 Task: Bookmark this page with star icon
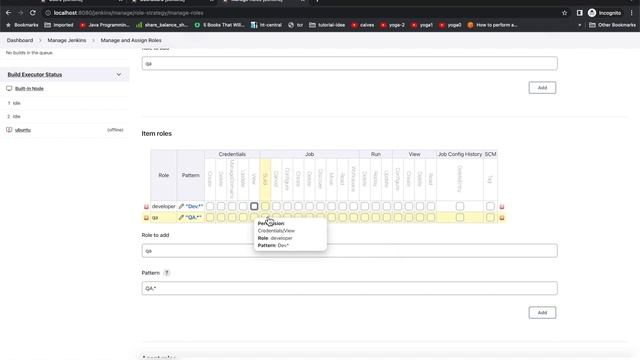click(564, 13)
